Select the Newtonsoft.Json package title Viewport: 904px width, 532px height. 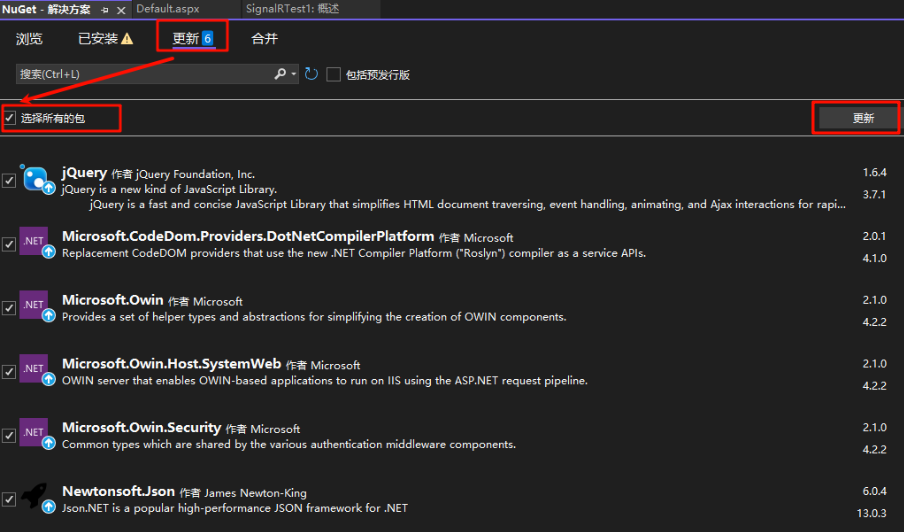point(118,491)
